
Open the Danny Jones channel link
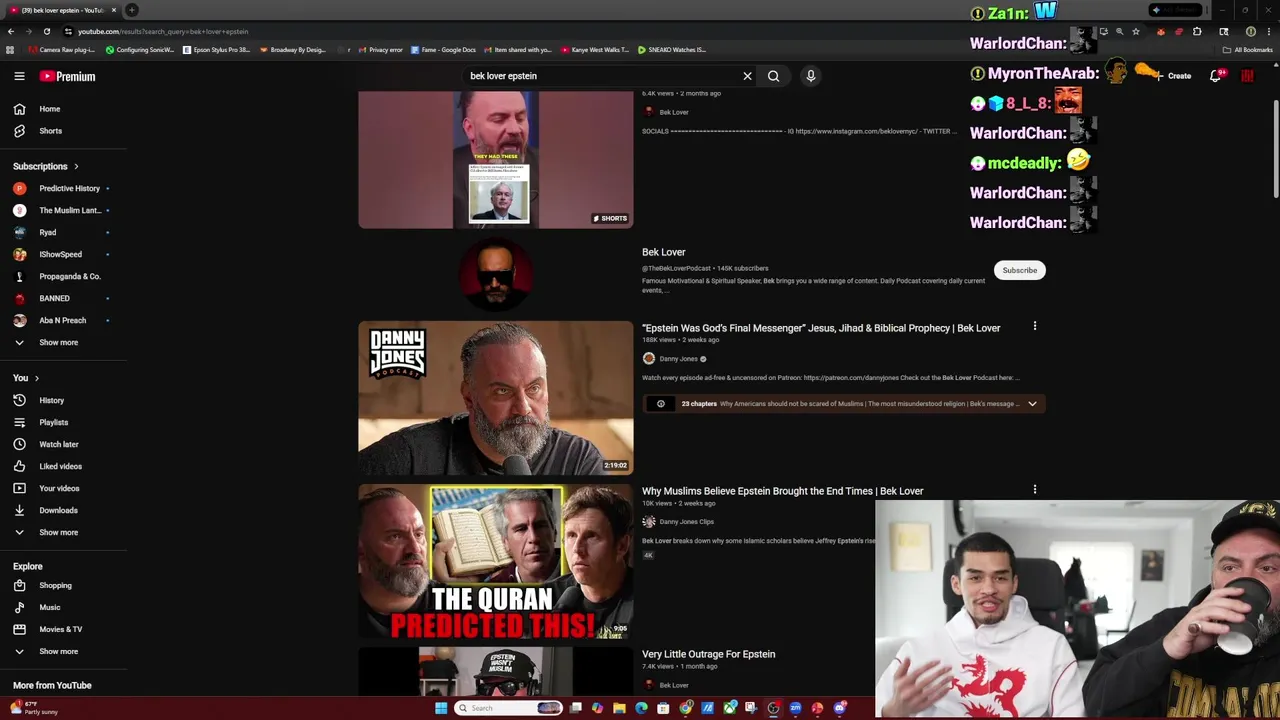click(x=678, y=359)
